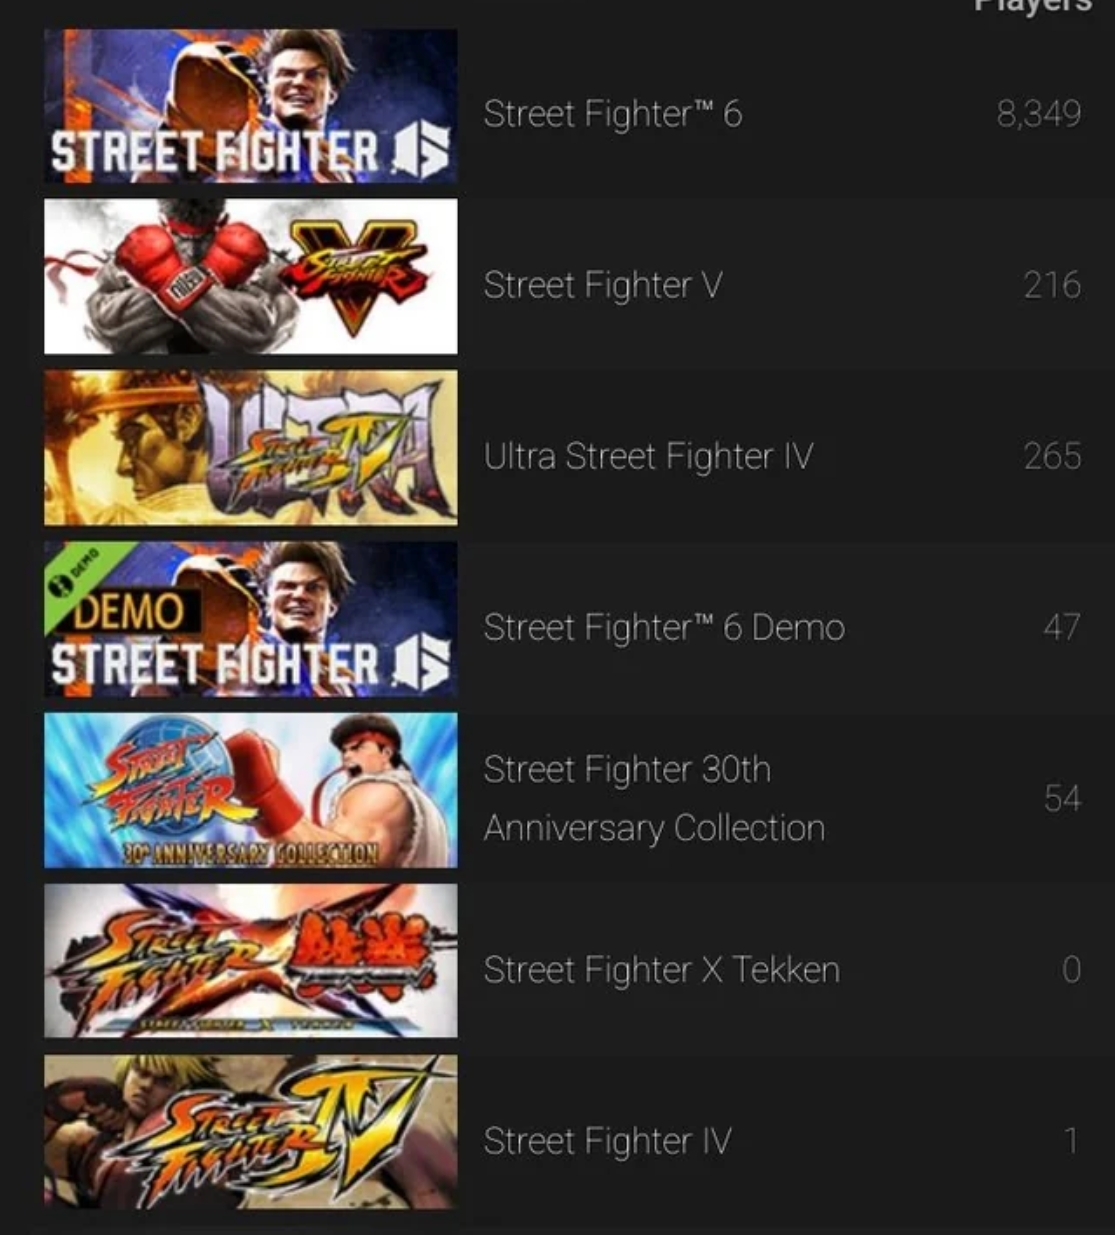Open the Ultra Street Fighter IV banner

250,448
